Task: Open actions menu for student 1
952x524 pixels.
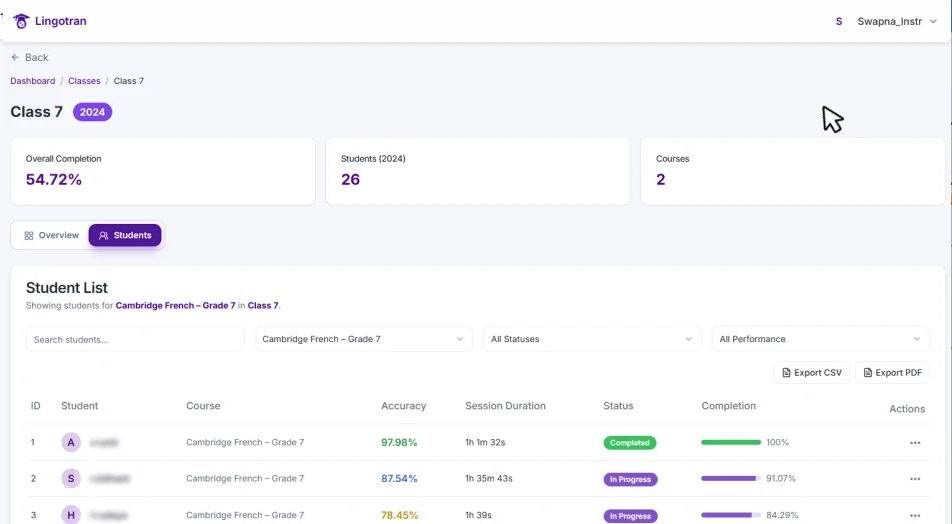Action: [914, 443]
